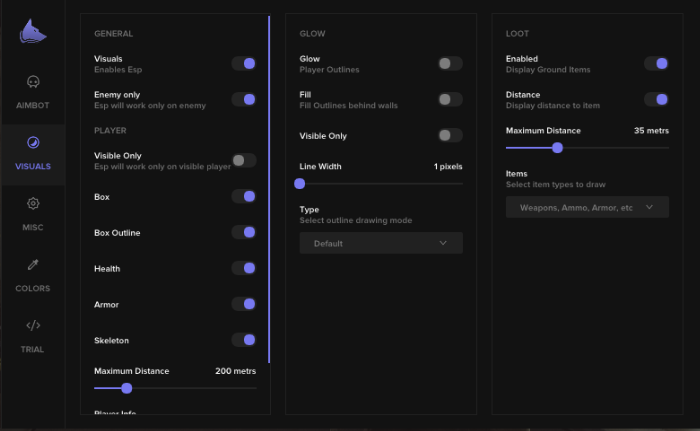Open the Aimbot section via its face icon
The height and width of the screenshot is (431, 700).
point(33,82)
